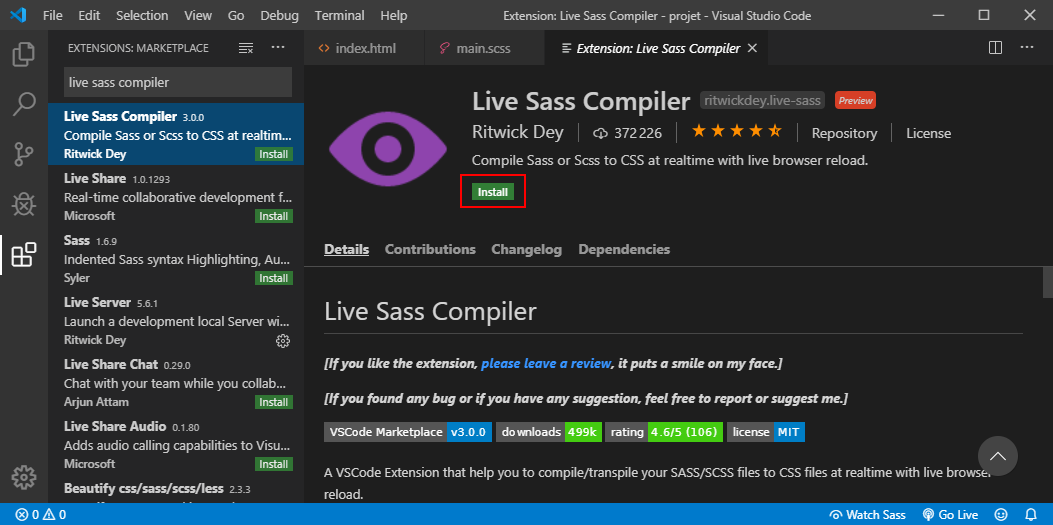The image size is (1053, 525).
Task: Click the downloads 499k badge
Action: pos(549,432)
